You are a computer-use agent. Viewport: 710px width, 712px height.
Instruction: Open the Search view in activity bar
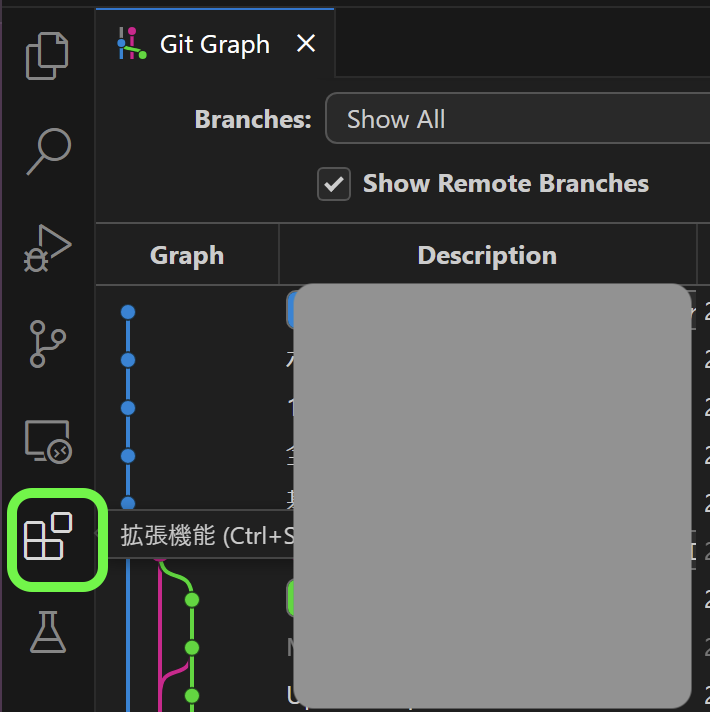48,152
